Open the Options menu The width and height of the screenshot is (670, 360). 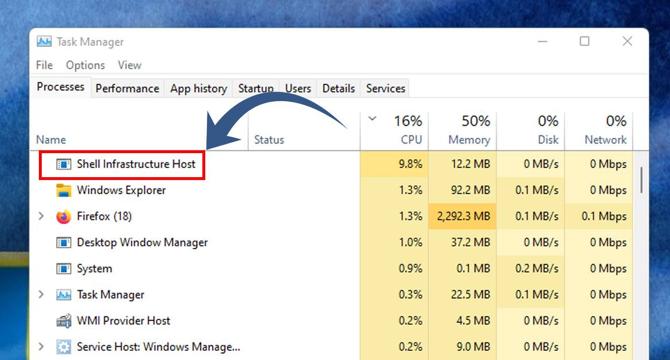(85, 65)
